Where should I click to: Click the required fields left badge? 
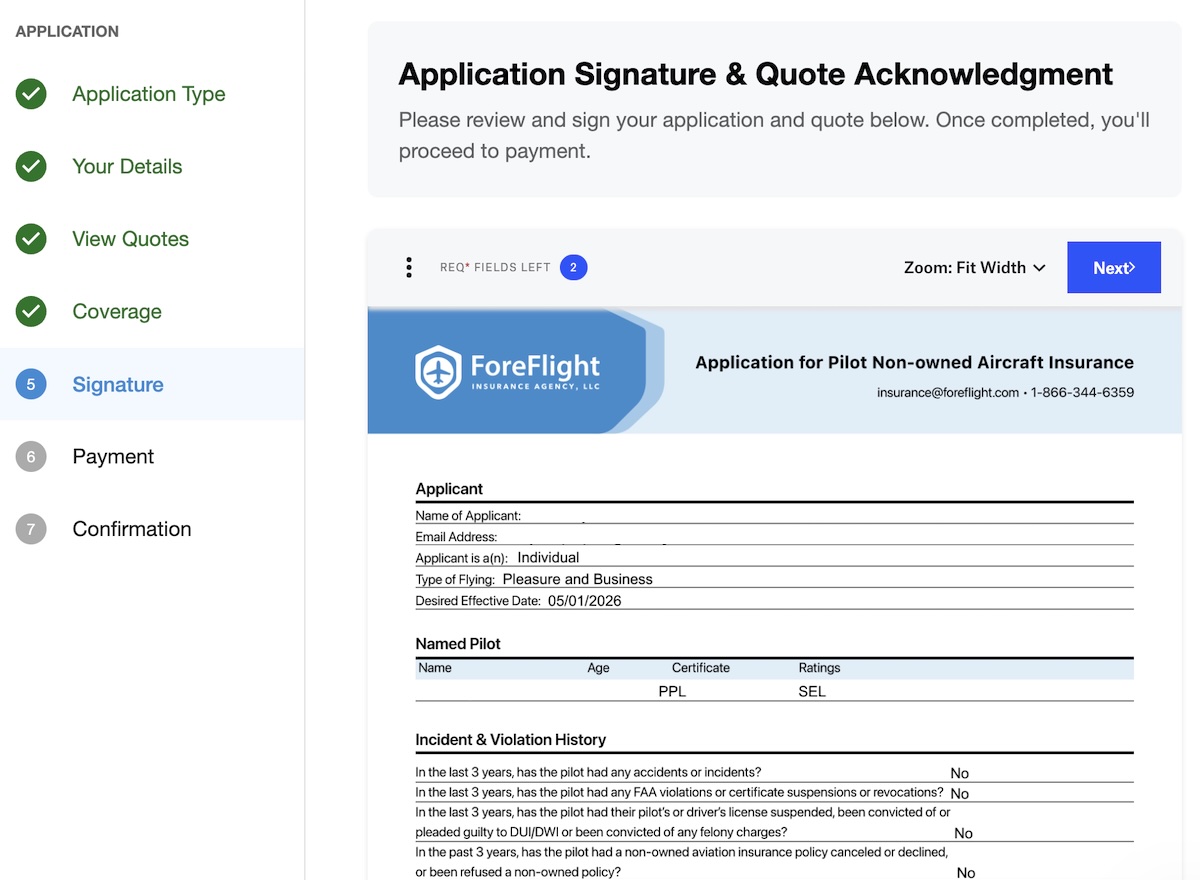click(573, 268)
